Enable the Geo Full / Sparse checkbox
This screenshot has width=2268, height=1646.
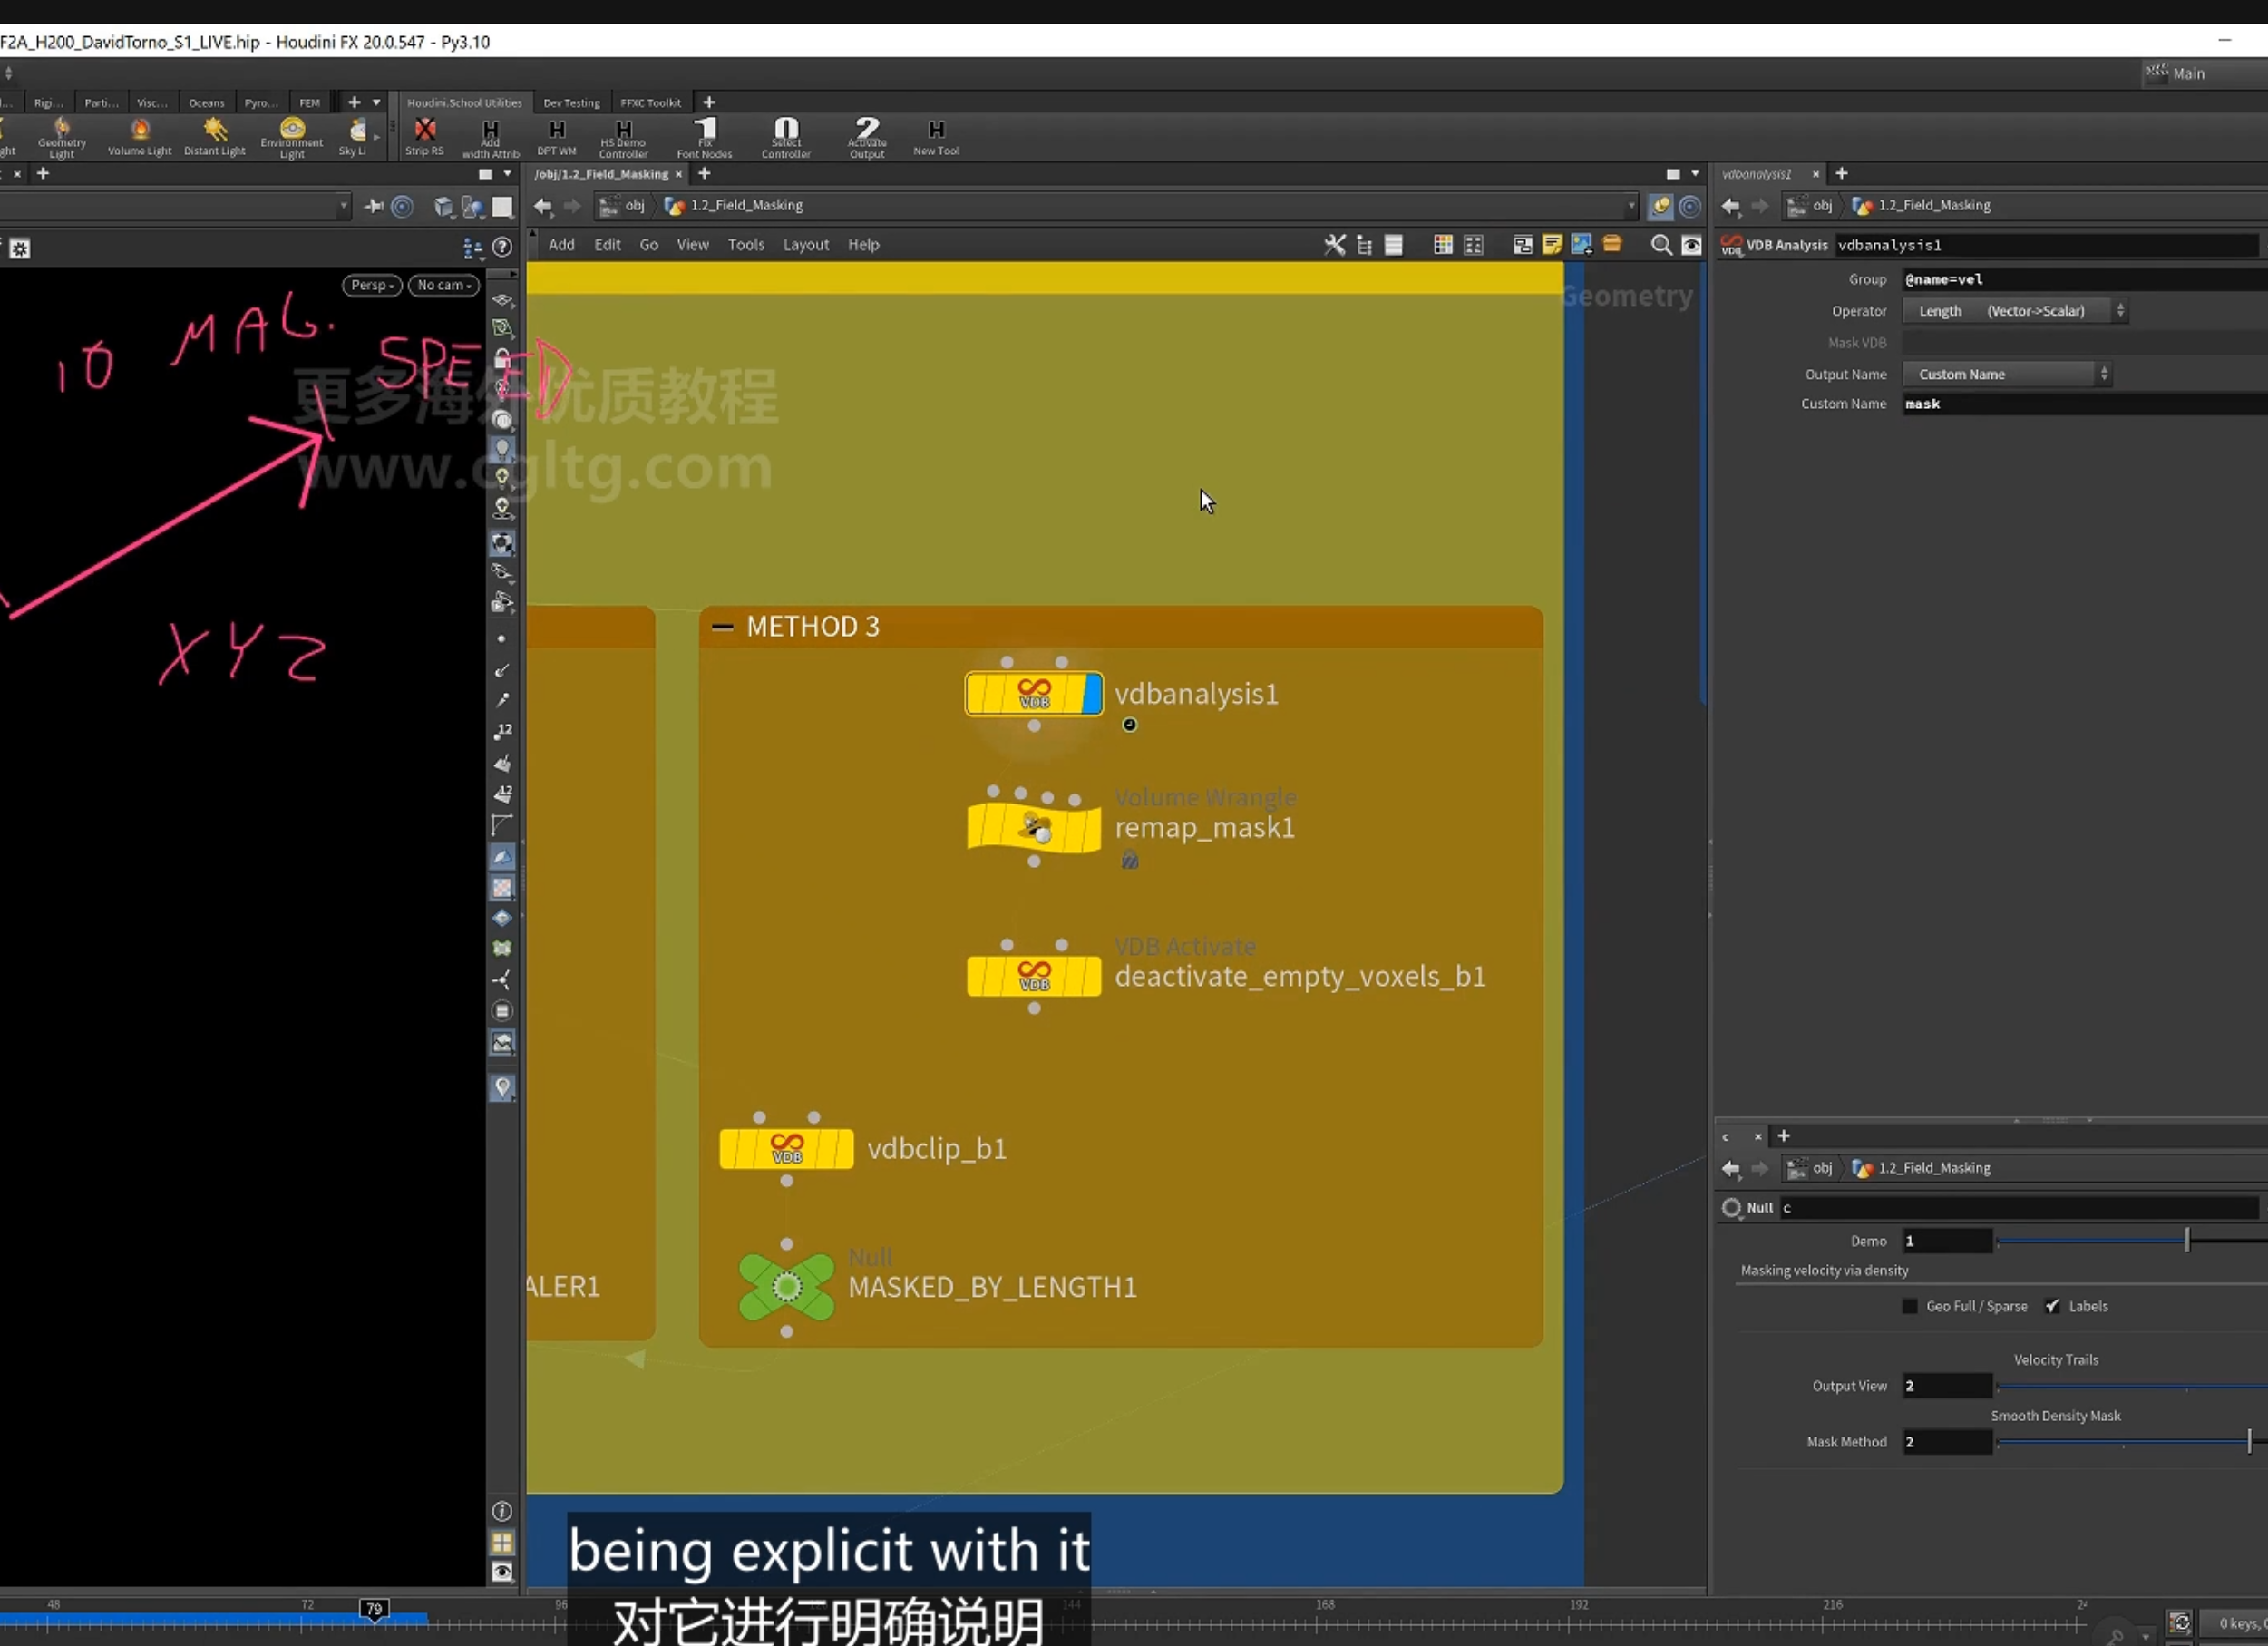pos(1910,1306)
